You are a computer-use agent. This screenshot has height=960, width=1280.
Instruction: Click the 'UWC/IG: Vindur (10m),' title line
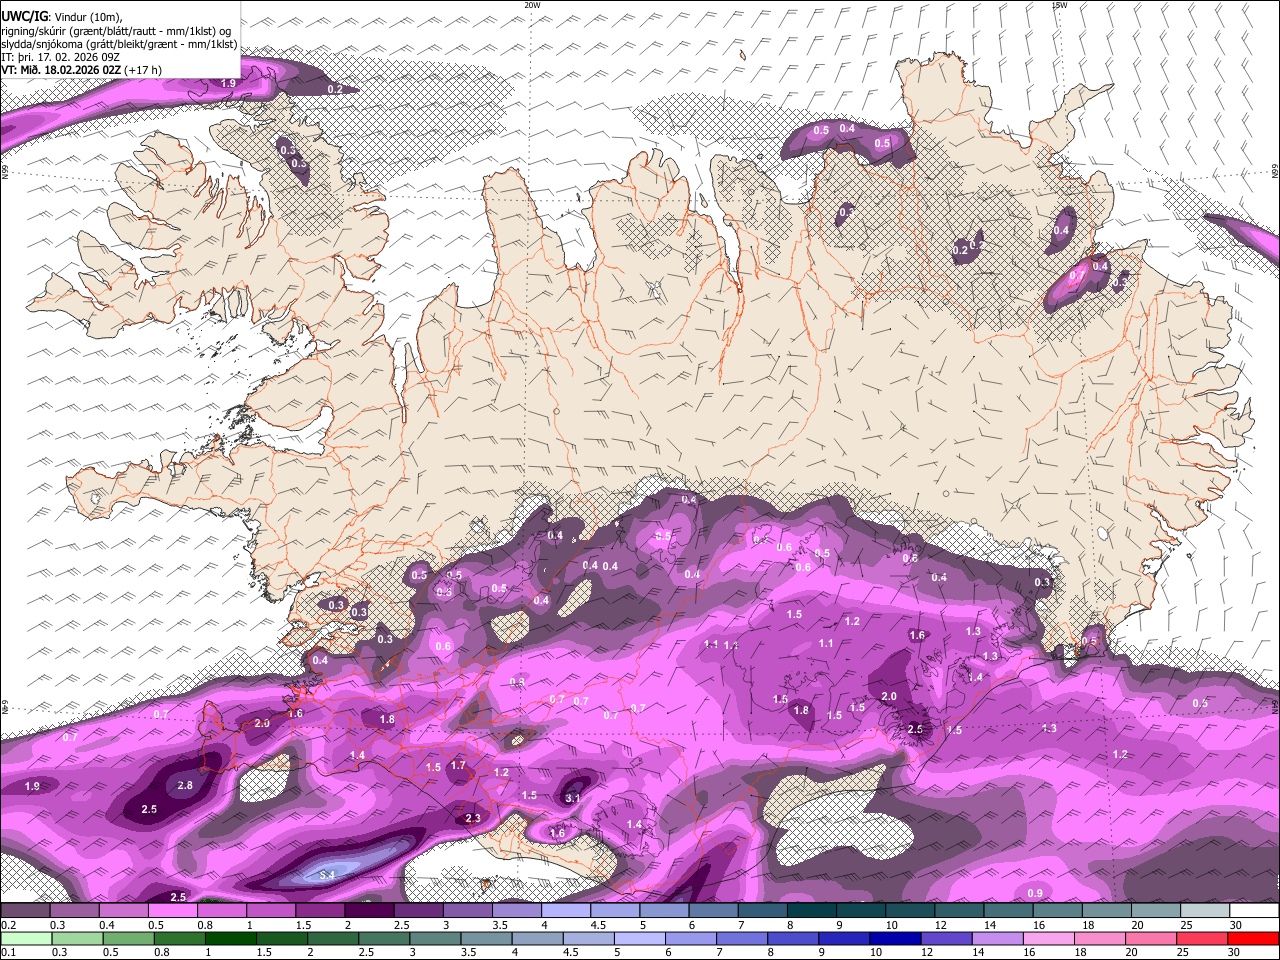pos(62,17)
